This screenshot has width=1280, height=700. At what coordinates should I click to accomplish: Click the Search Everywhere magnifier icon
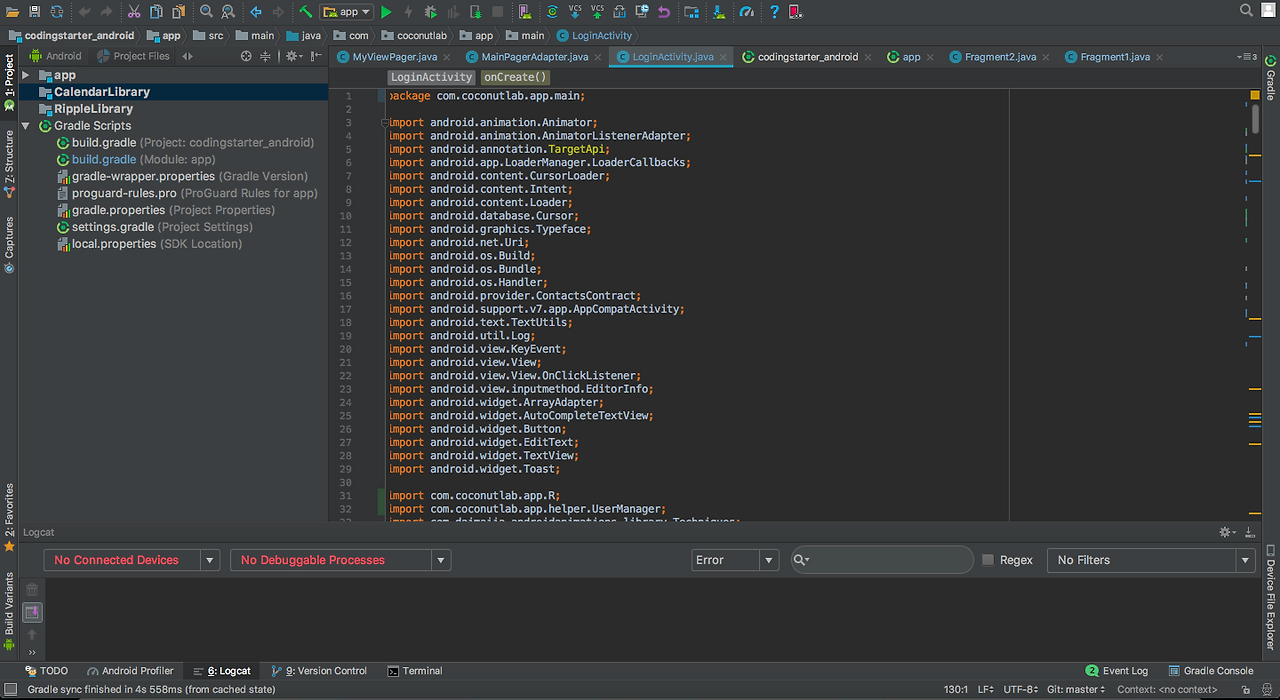click(x=1246, y=11)
